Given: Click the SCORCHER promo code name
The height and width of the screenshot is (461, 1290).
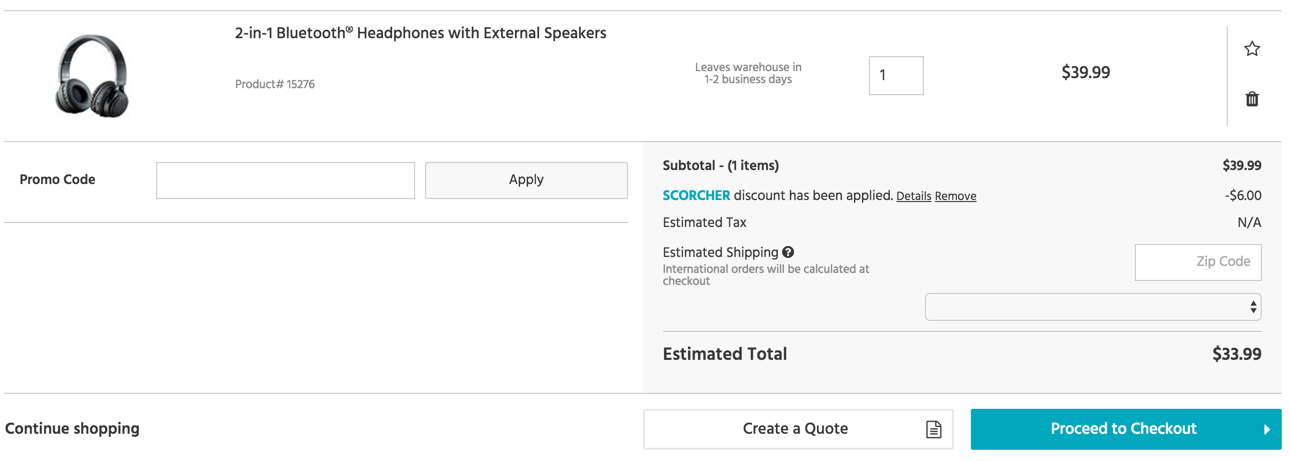Looking at the screenshot, I should click(x=696, y=196).
